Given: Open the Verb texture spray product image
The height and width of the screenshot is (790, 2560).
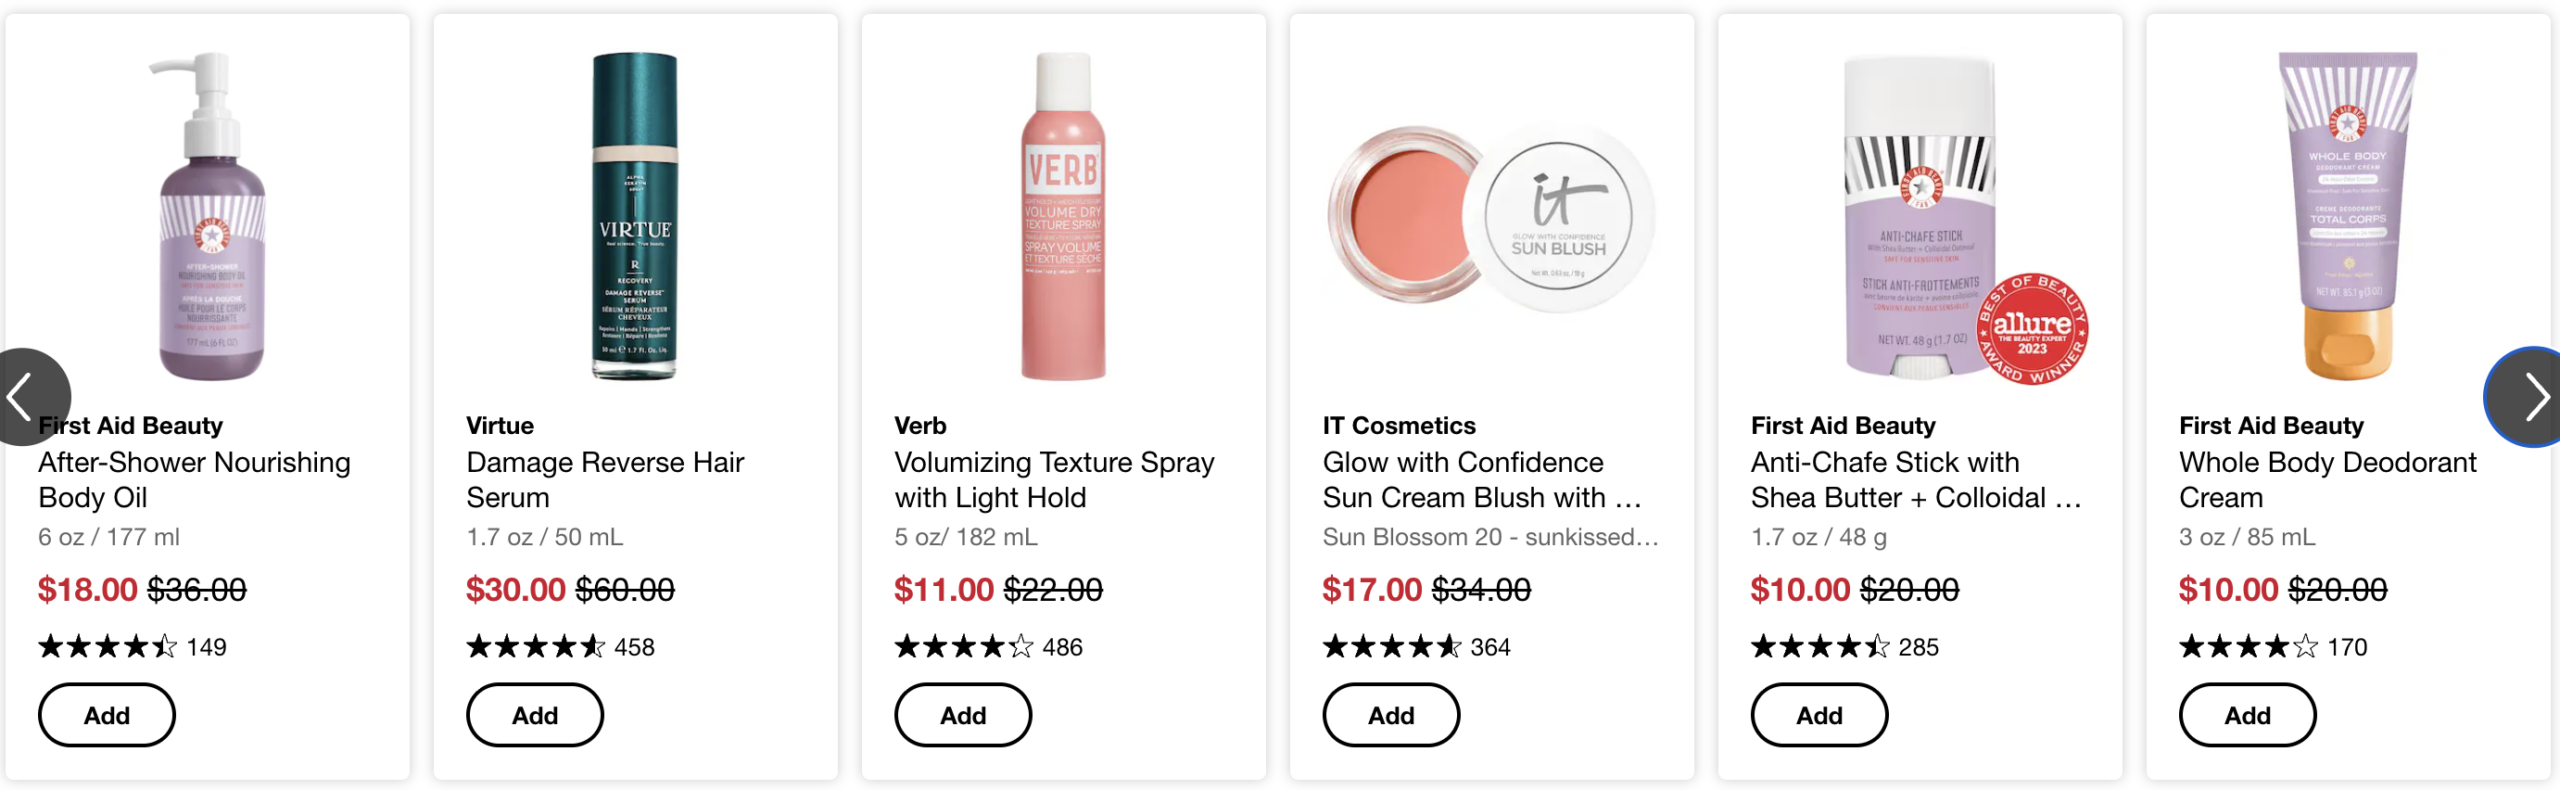Looking at the screenshot, I should click(x=1063, y=215).
